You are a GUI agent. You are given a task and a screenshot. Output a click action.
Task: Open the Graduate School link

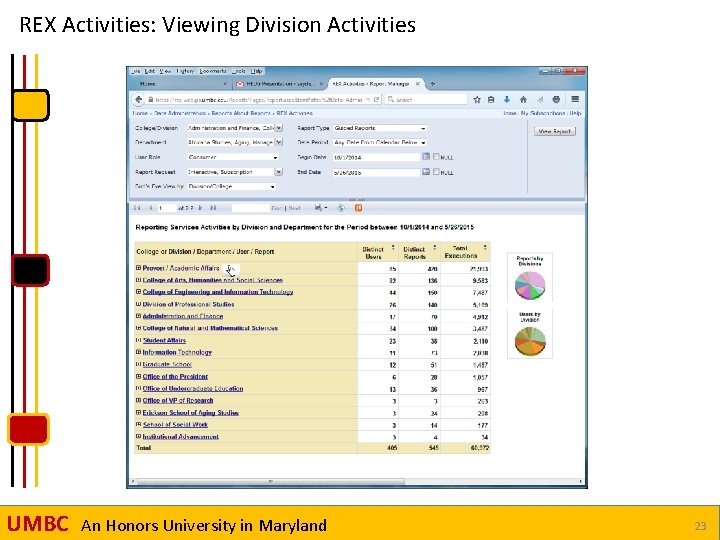(x=167, y=364)
